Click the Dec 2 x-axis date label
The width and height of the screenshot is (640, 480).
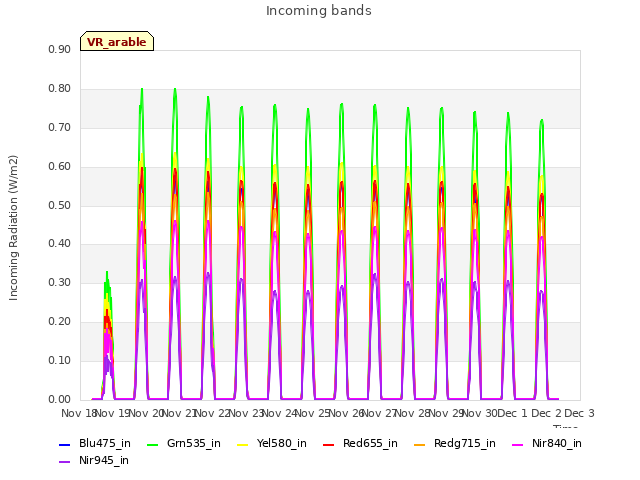click(x=546, y=413)
